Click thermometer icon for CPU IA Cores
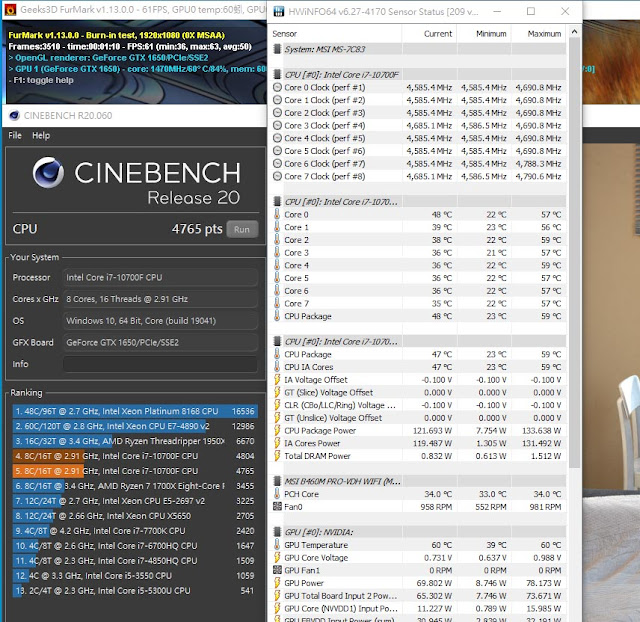The image size is (640, 622). point(277,367)
